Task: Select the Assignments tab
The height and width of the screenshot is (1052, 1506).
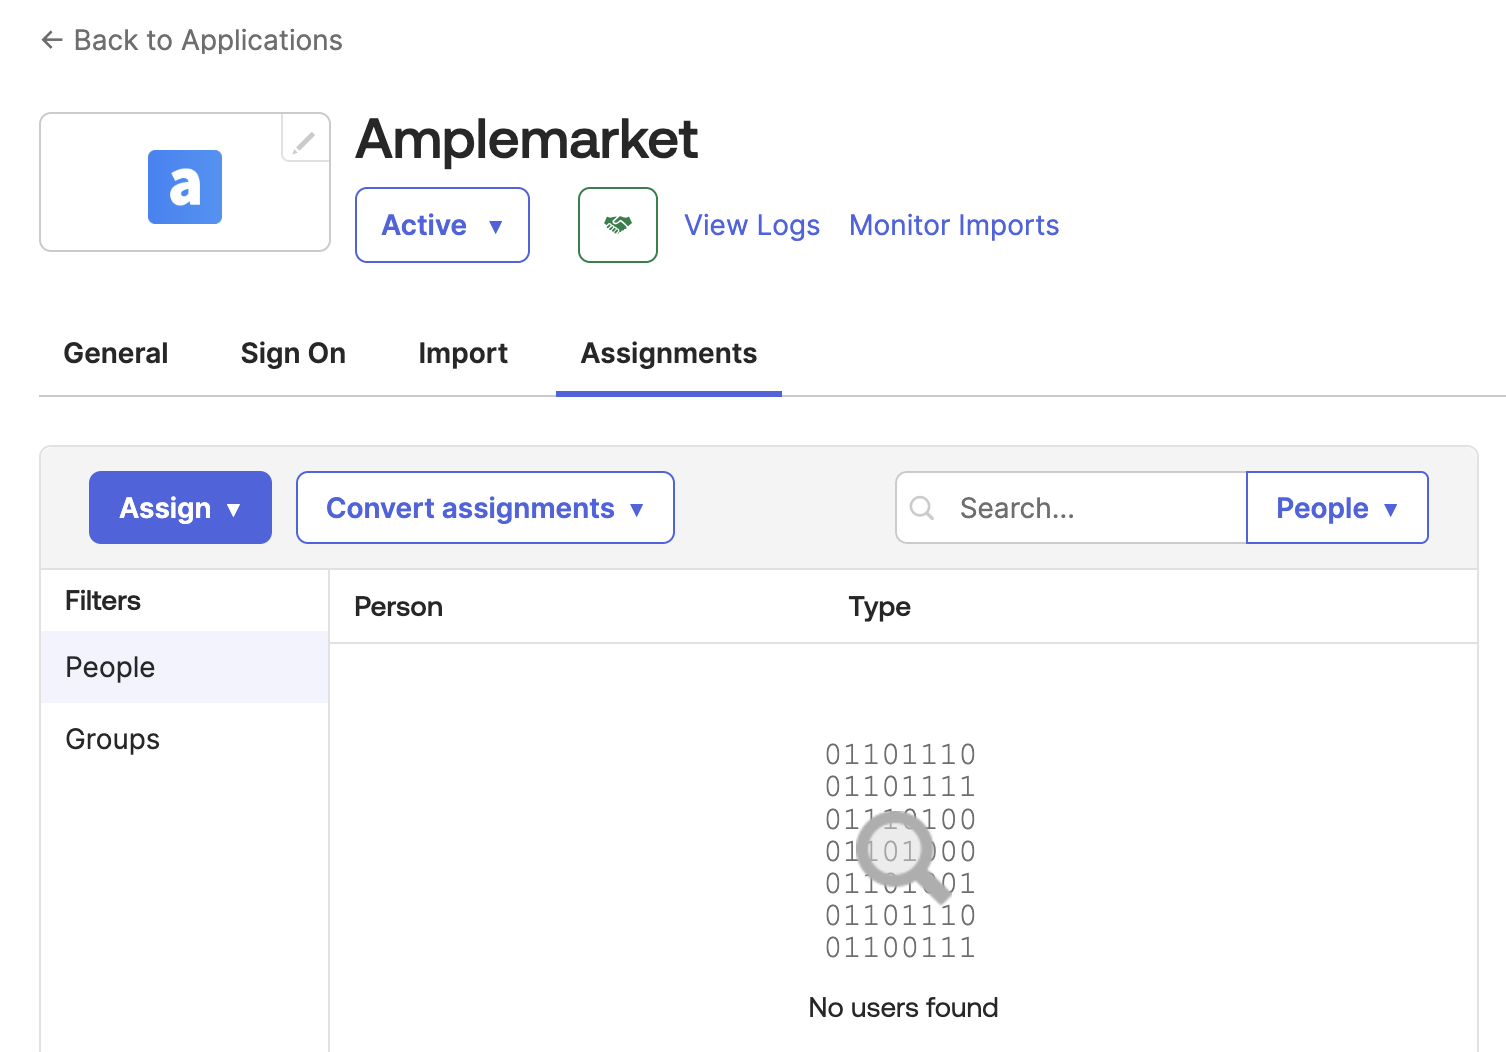Action: pyautogui.click(x=669, y=354)
